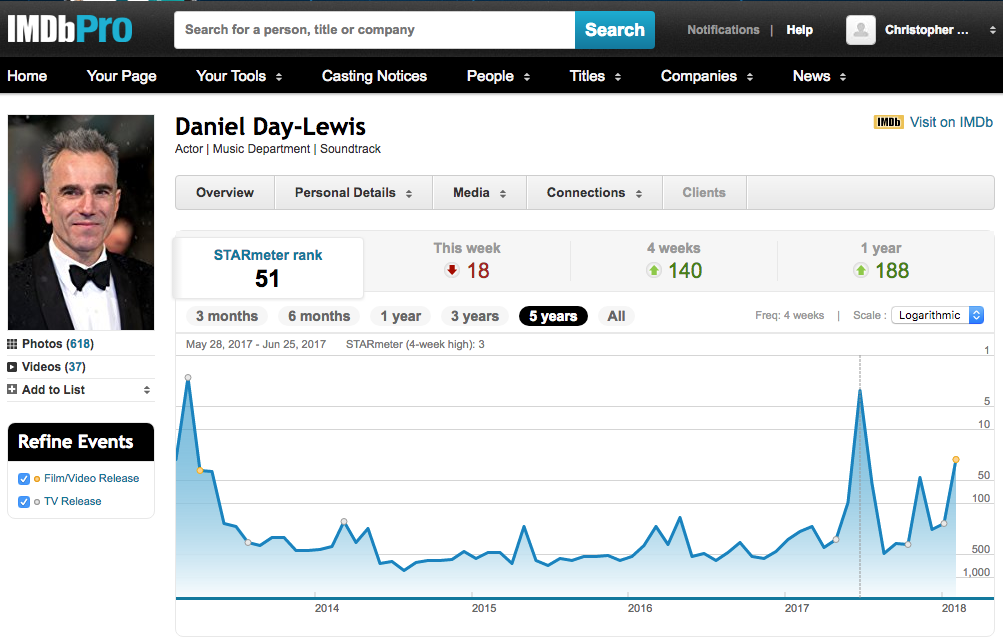
Task: Click the Photos grid icon
Action: coord(12,344)
